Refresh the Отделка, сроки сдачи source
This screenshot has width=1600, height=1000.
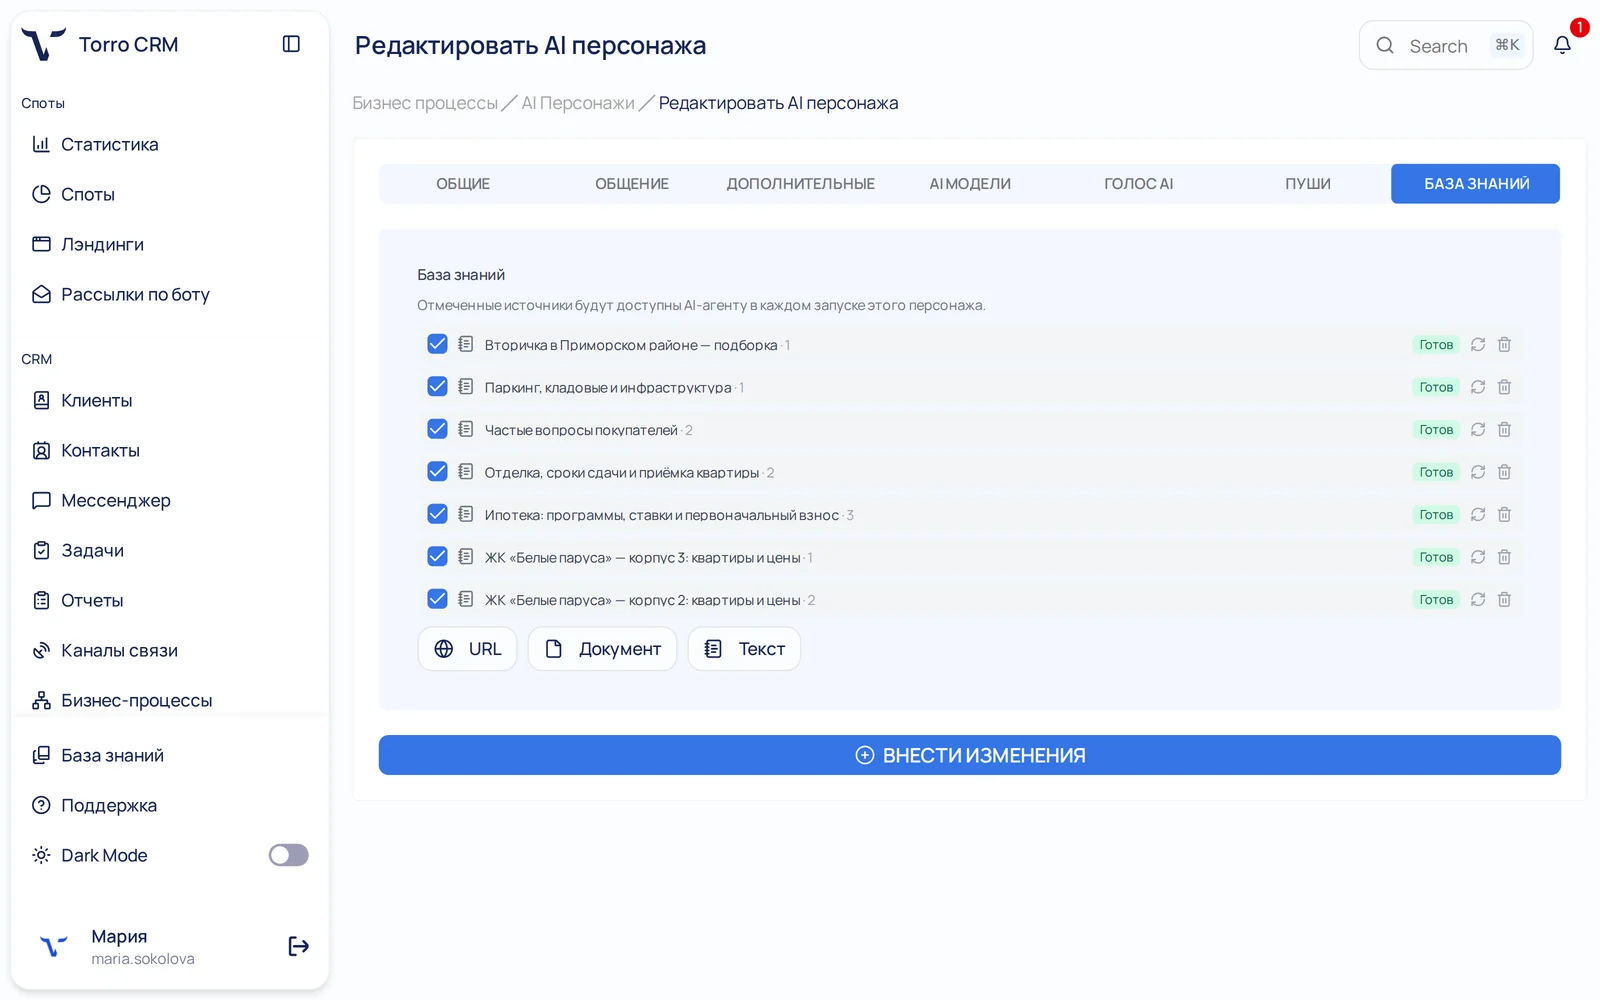point(1478,472)
